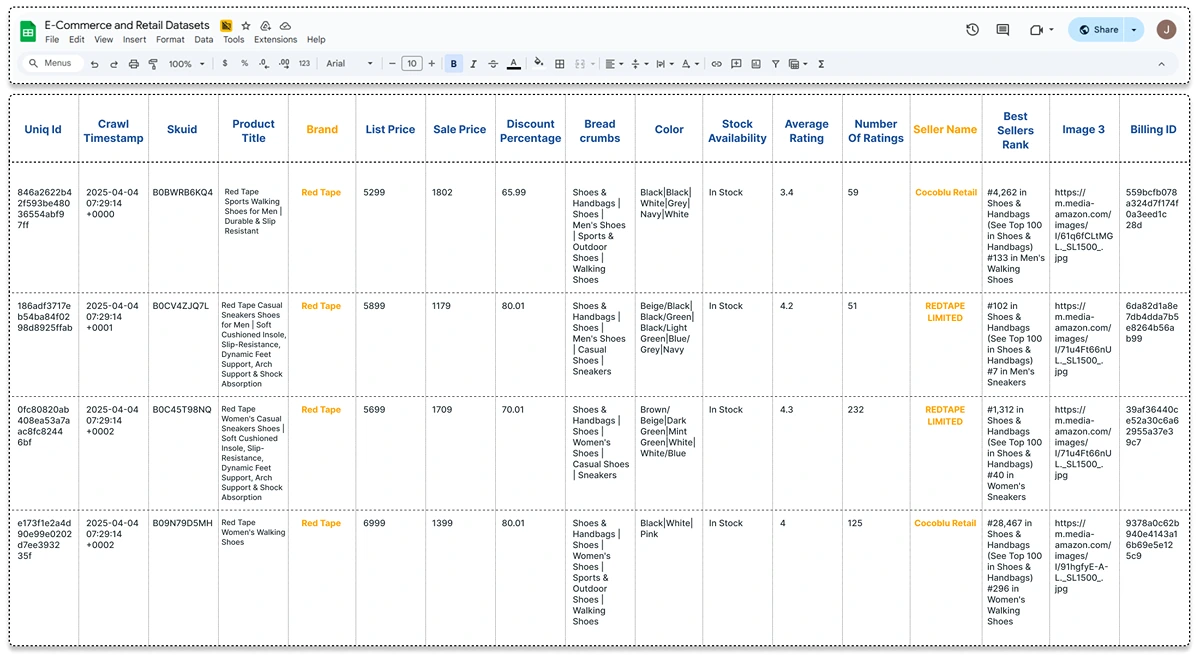
Task: Decrease font size with minus button
Action: [x=392, y=64]
